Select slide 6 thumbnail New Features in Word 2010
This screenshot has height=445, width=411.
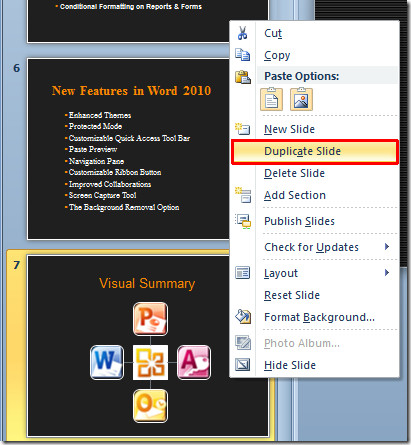[x=128, y=149]
